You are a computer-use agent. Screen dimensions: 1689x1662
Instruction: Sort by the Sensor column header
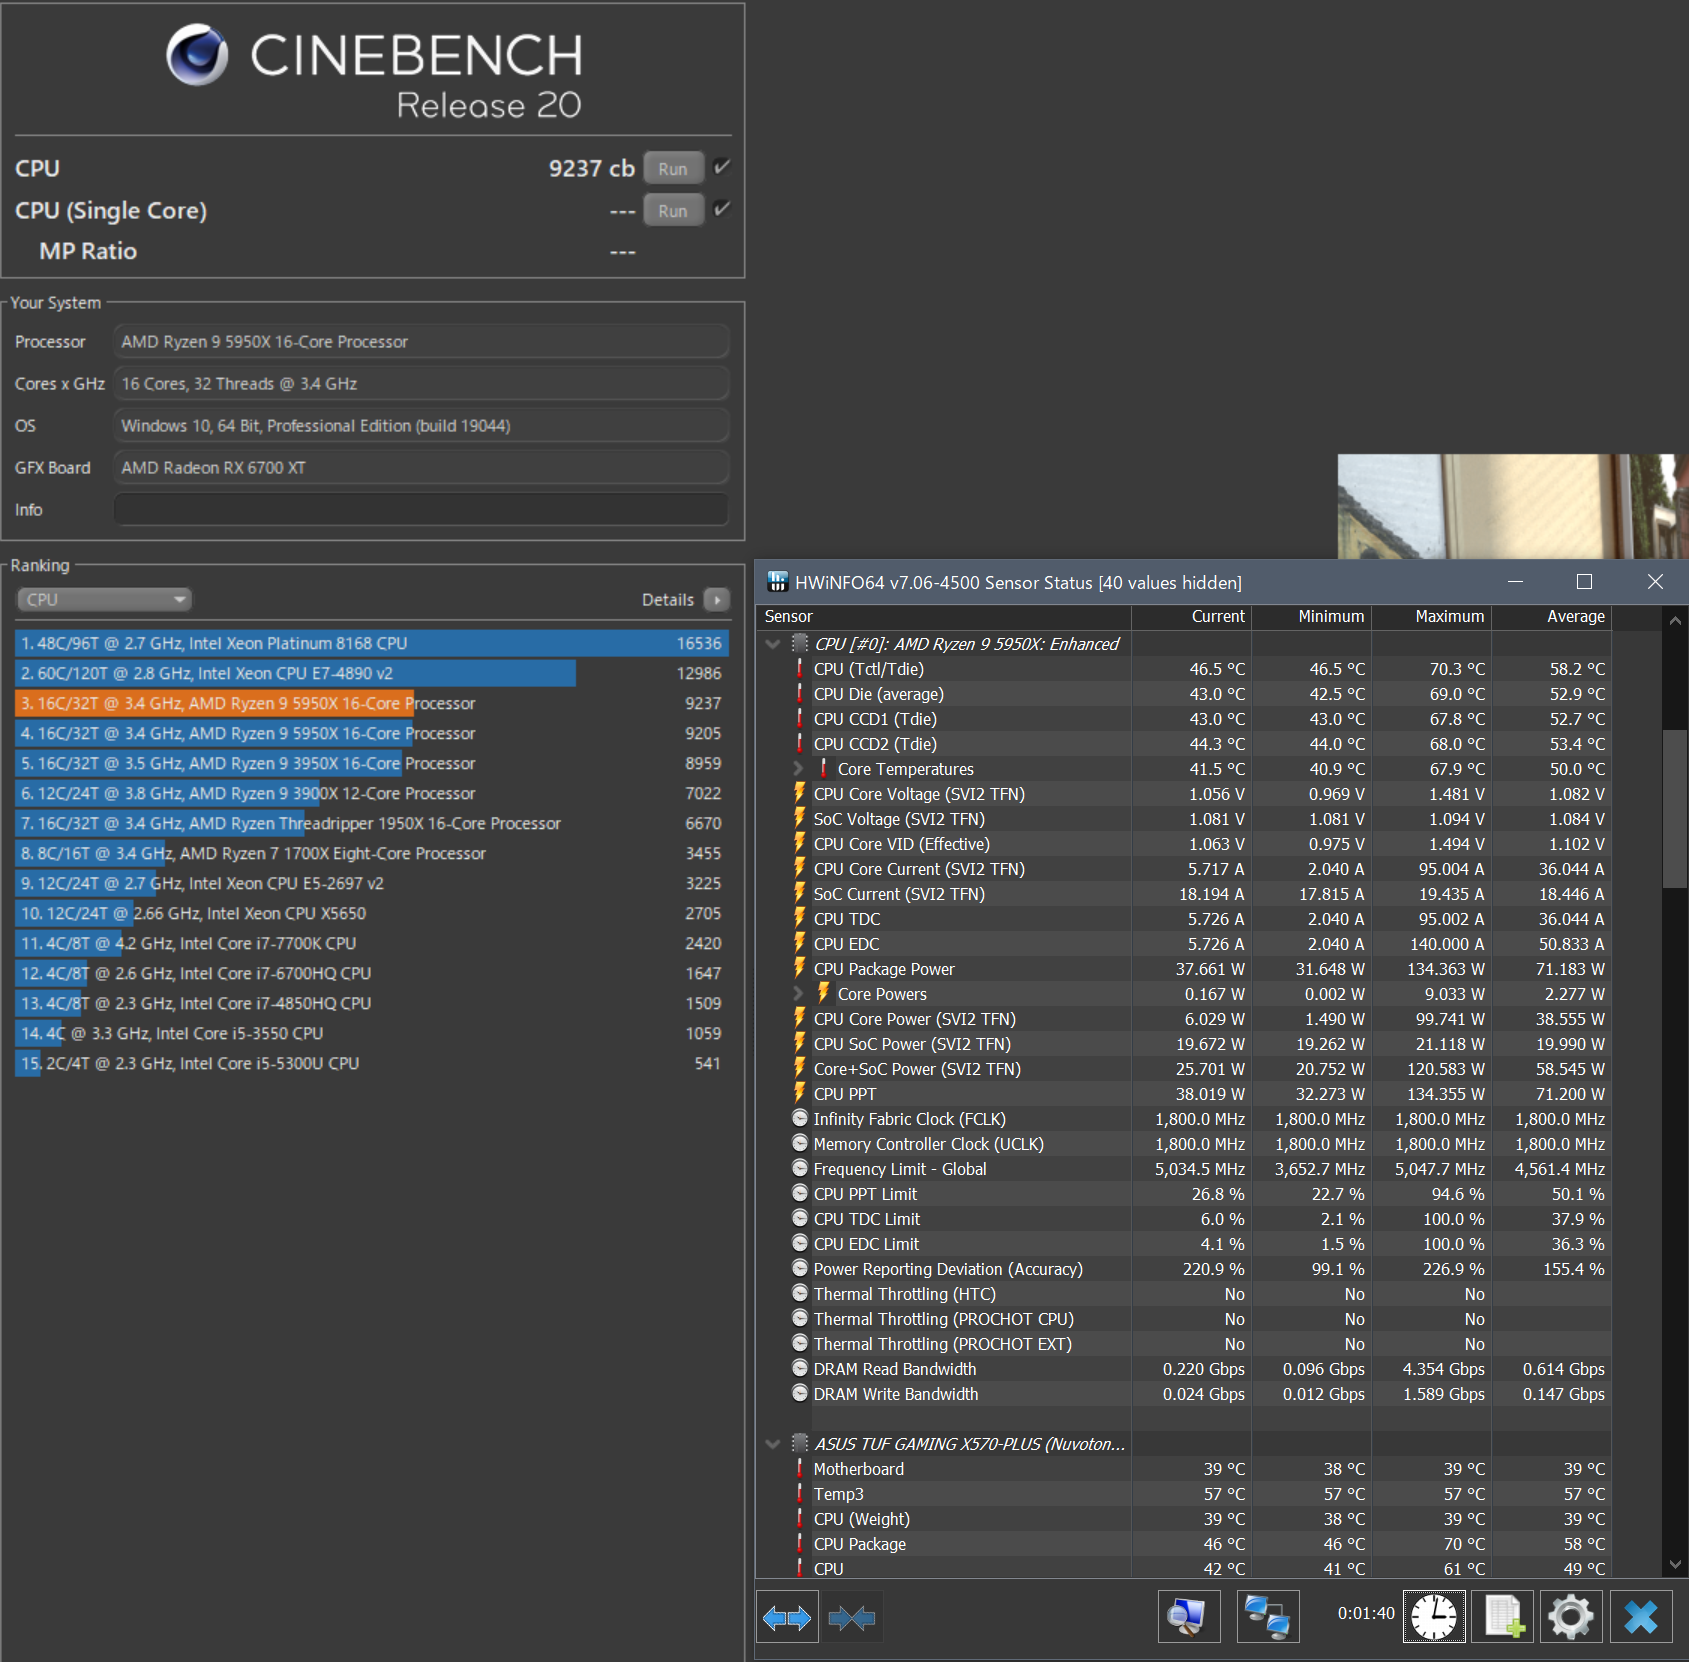[943, 617]
